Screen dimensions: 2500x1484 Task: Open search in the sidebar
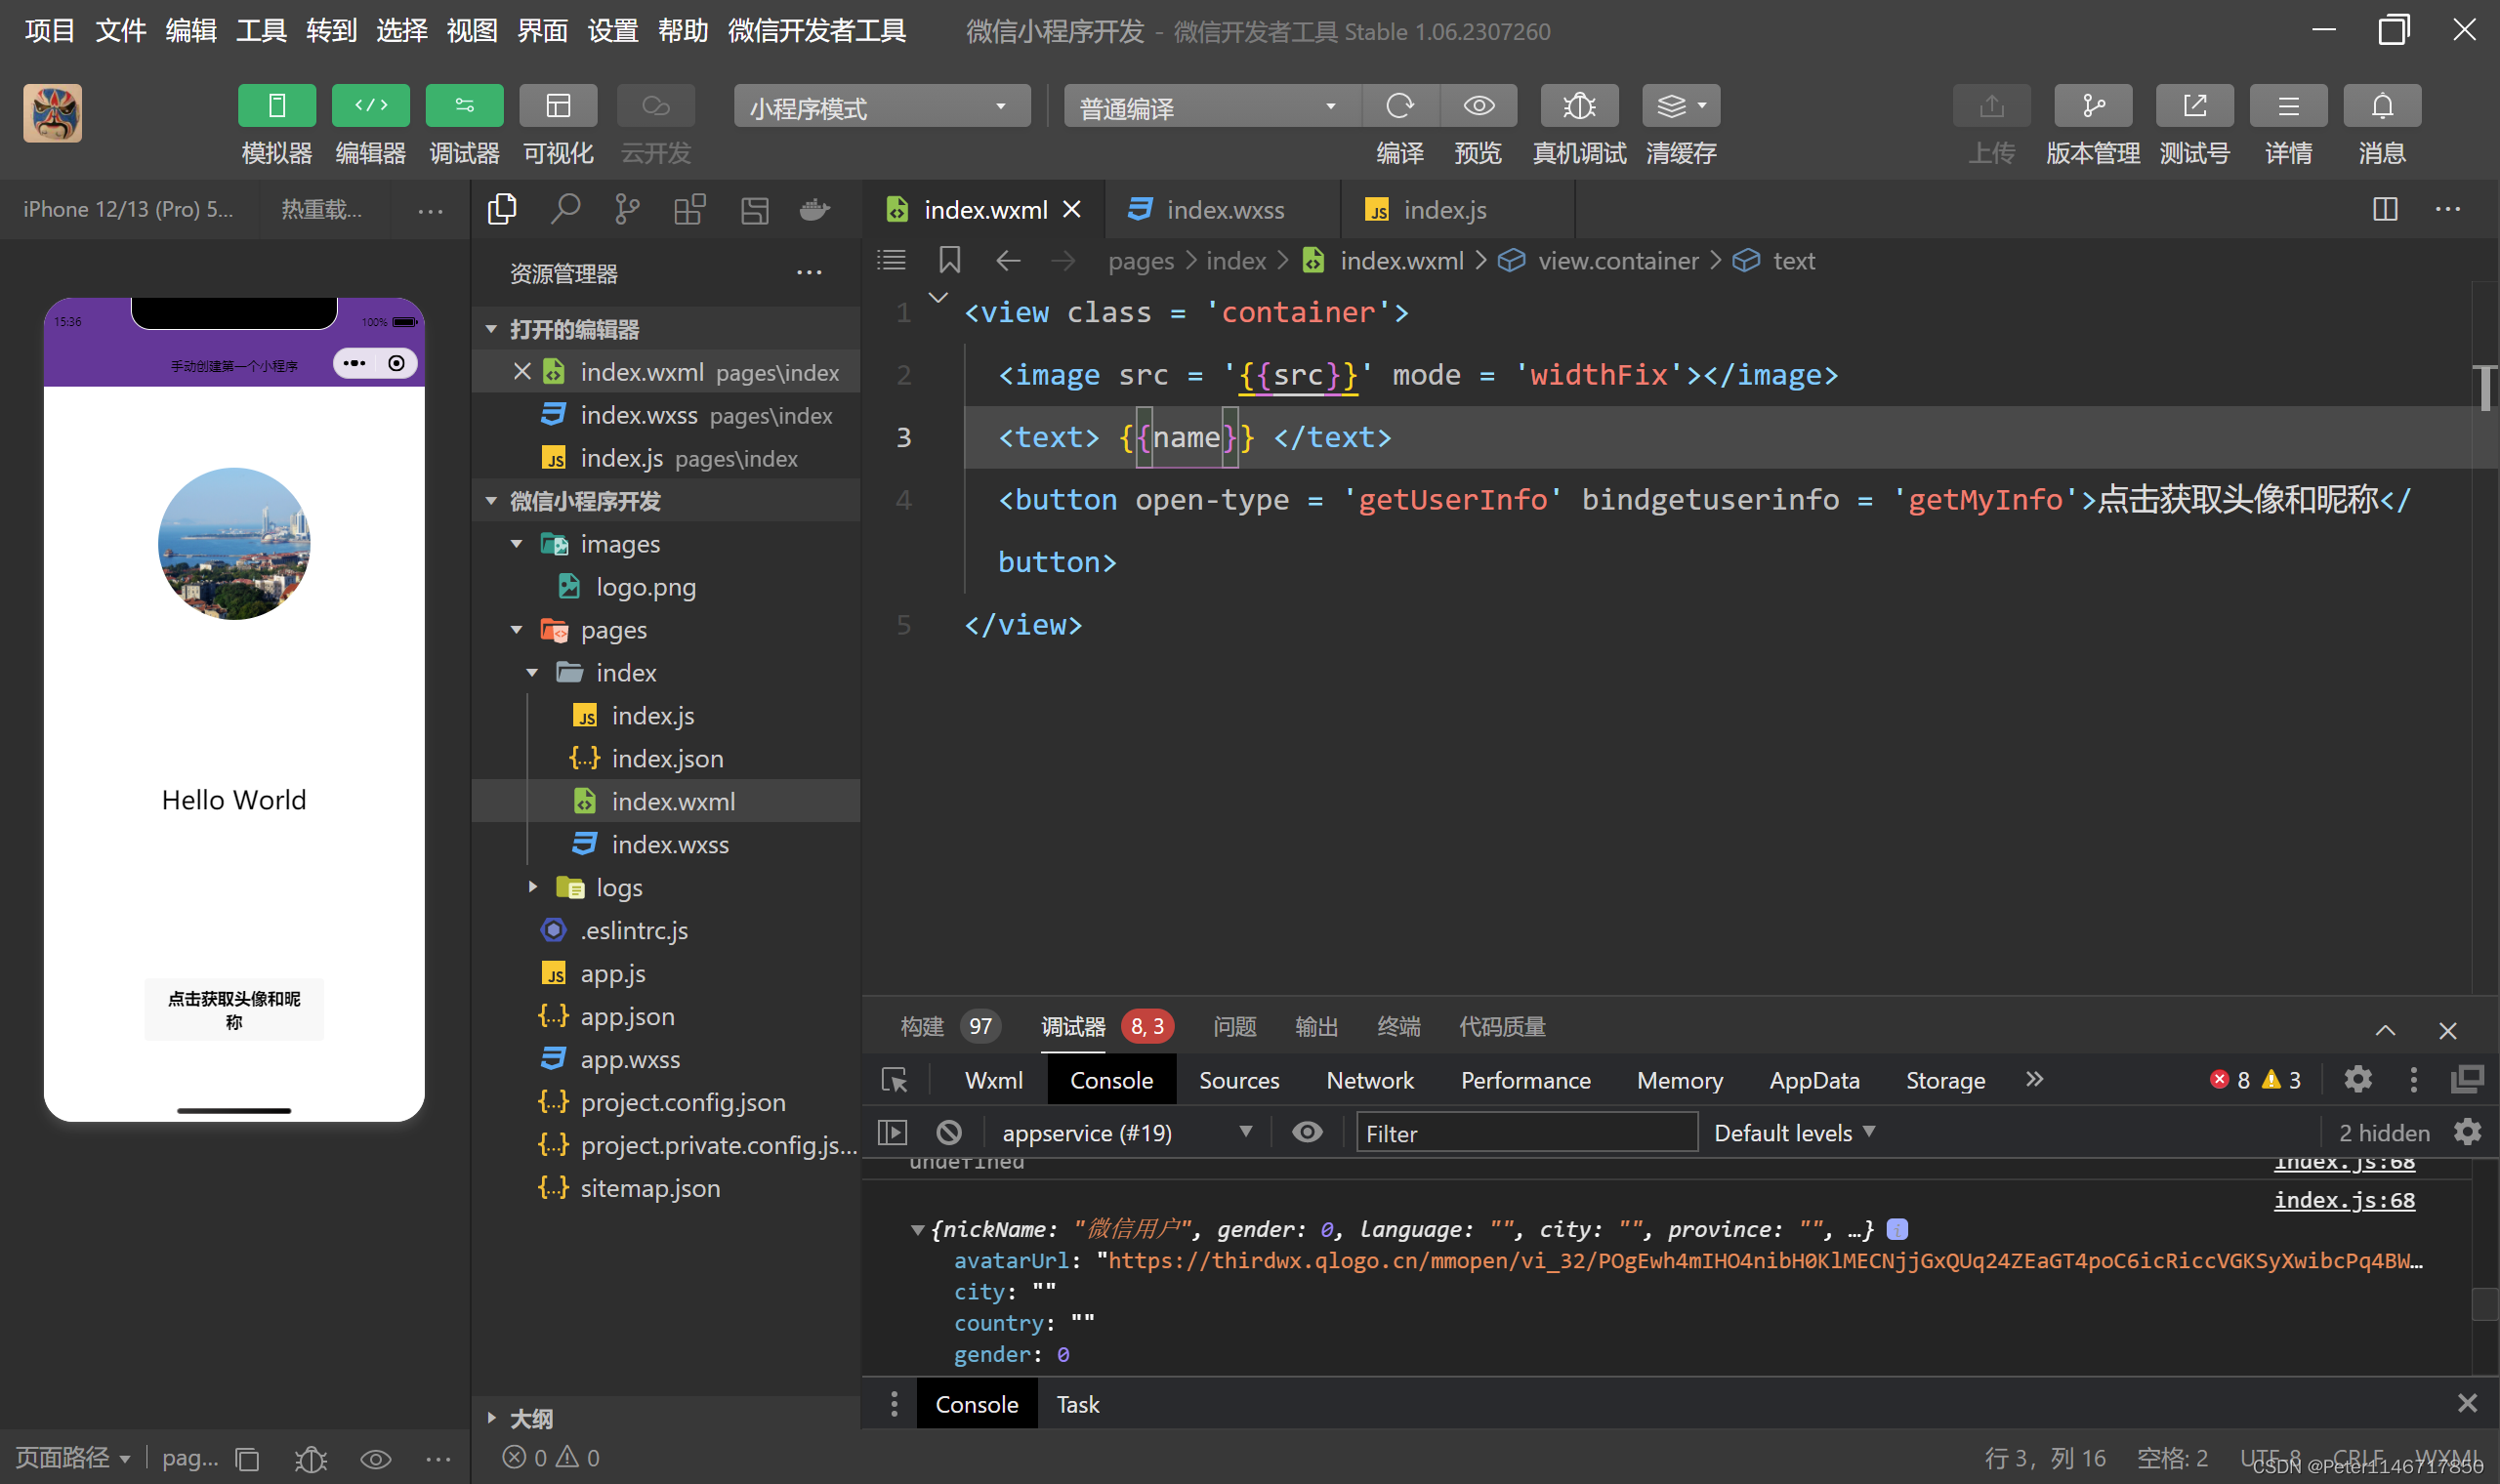[x=565, y=210]
